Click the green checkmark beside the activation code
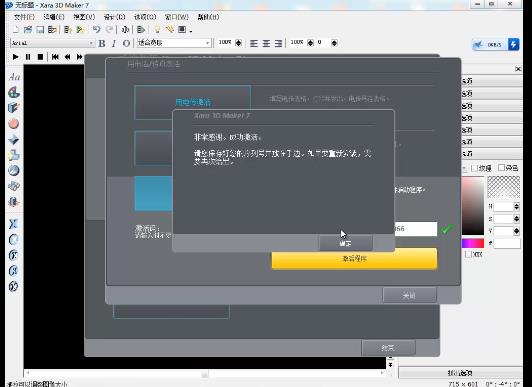 446,229
